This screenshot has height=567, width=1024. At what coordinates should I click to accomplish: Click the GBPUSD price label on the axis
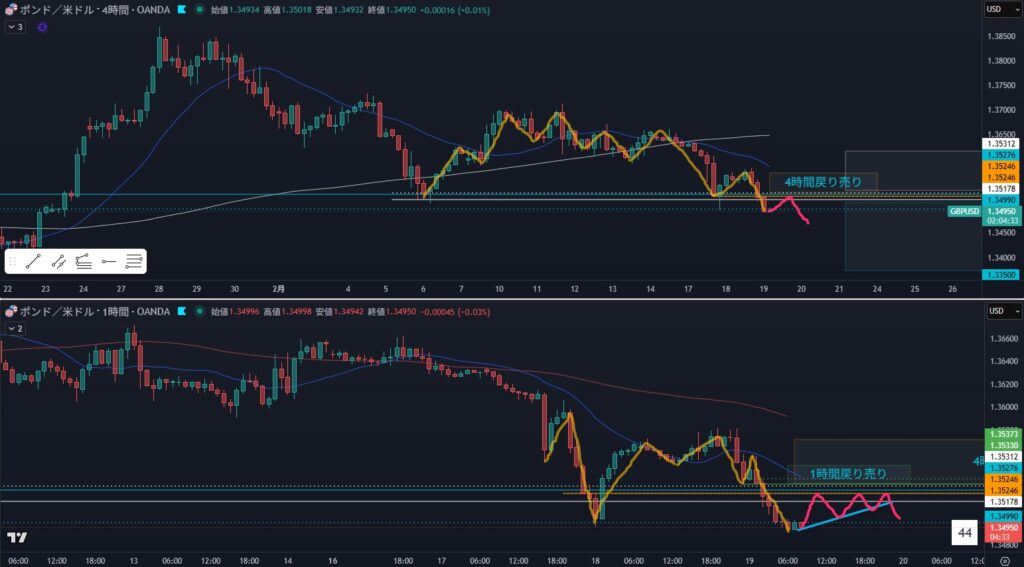pyautogui.click(x=964, y=211)
